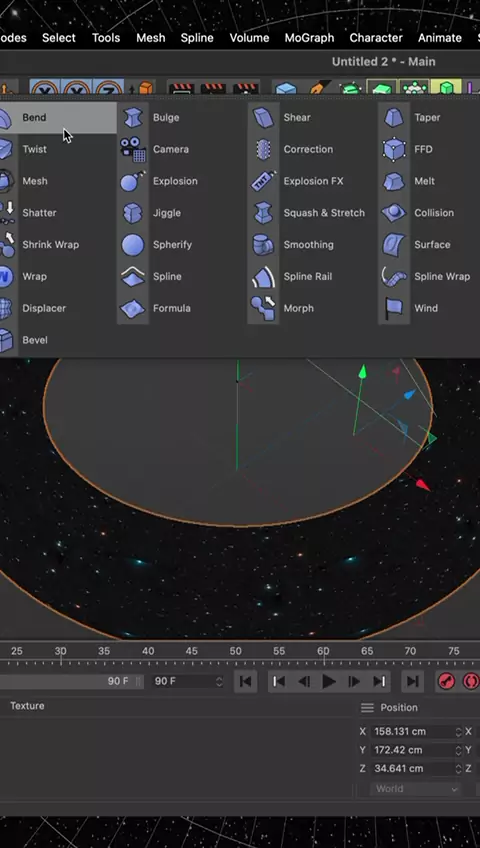Select the Spline Wrap icon
480x848 pixels.
395,276
